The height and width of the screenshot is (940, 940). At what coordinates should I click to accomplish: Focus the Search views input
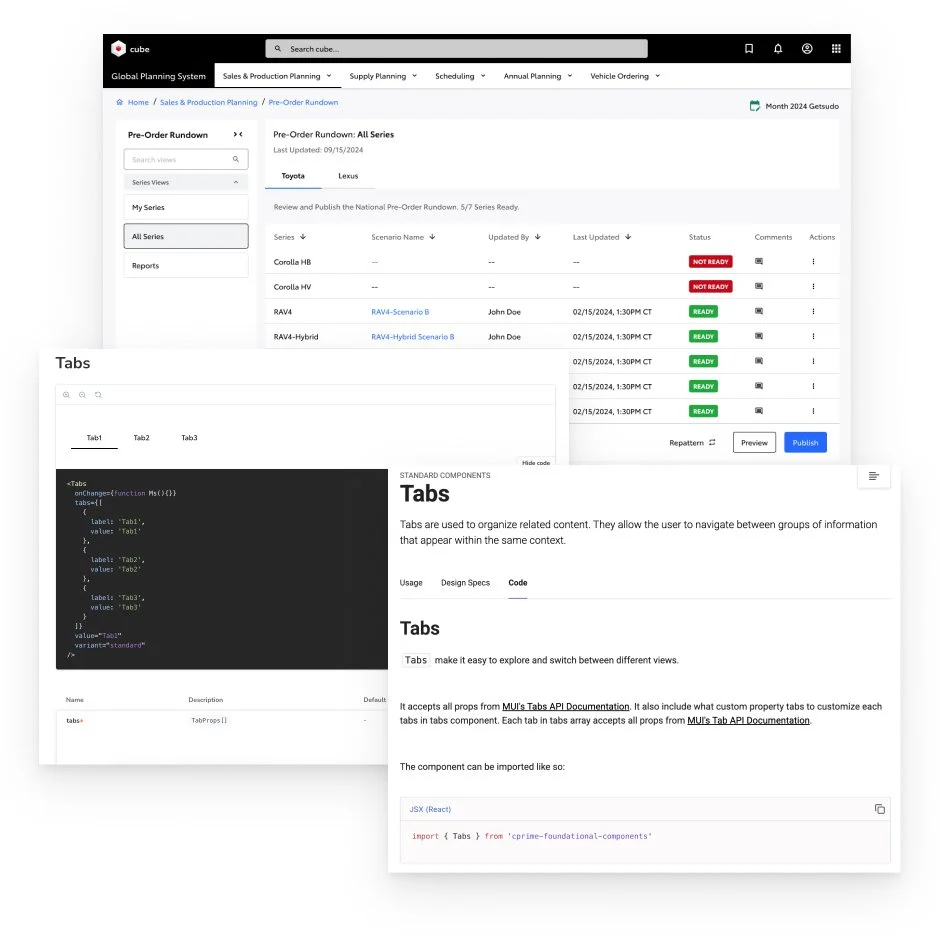(186, 159)
